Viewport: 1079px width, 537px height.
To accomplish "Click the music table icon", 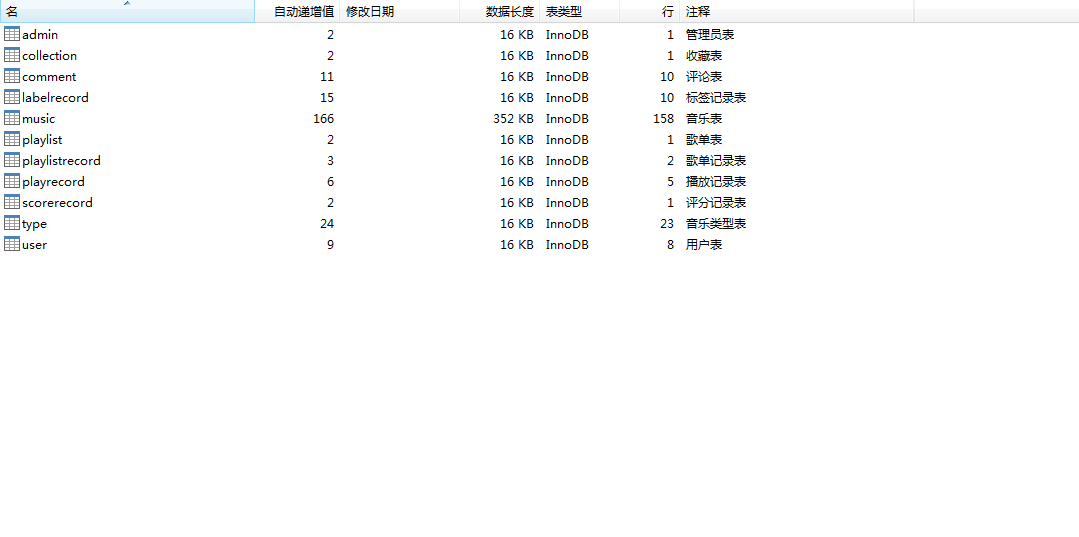I will (x=12, y=118).
